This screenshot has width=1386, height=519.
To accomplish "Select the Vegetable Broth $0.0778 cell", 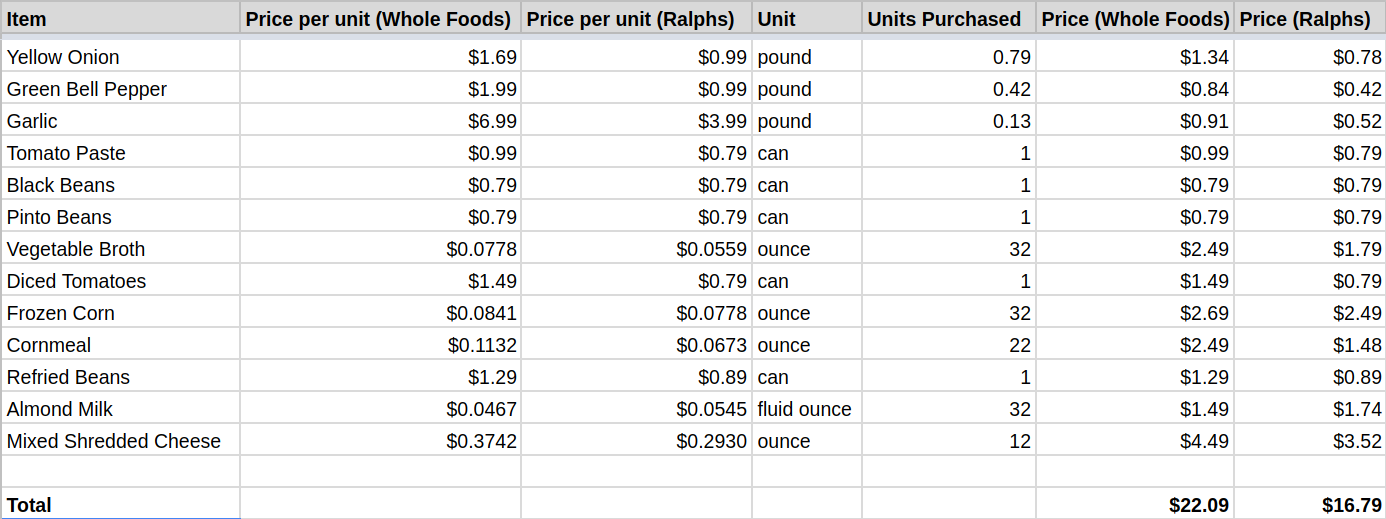I will pos(380,249).
